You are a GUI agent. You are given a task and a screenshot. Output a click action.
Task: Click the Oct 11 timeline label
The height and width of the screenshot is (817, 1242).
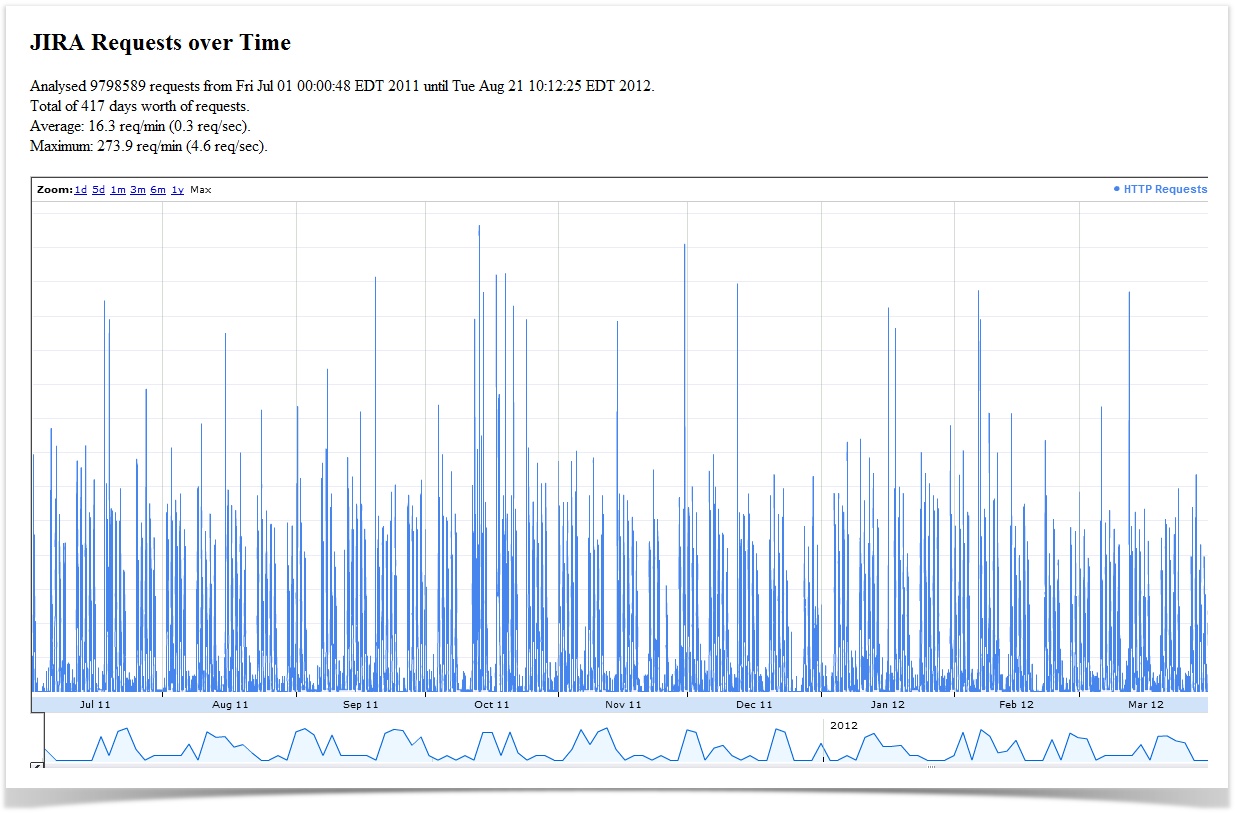click(491, 705)
